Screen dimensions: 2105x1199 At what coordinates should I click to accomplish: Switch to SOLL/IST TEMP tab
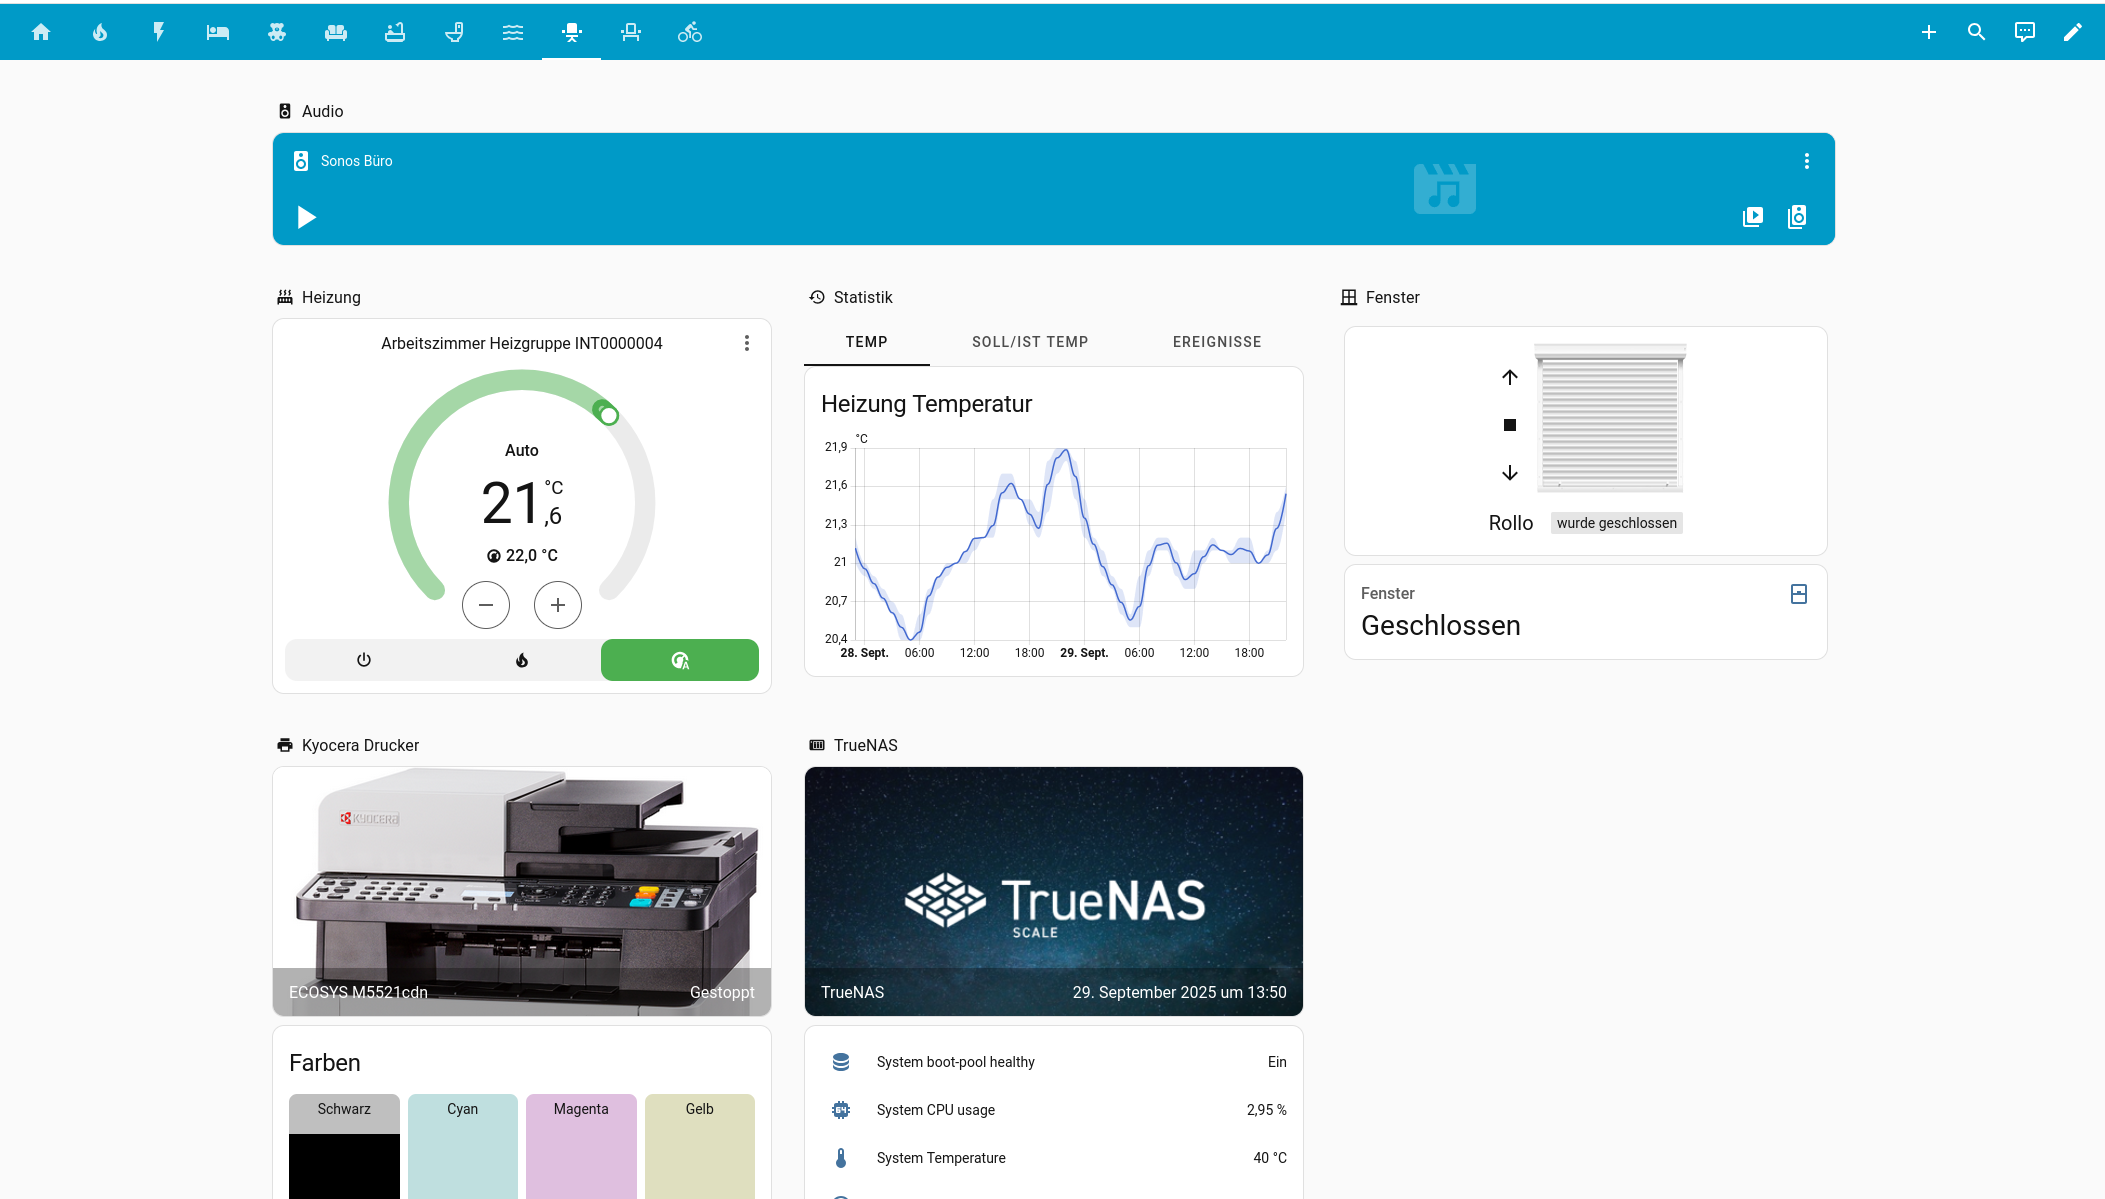pyautogui.click(x=1030, y=342)
